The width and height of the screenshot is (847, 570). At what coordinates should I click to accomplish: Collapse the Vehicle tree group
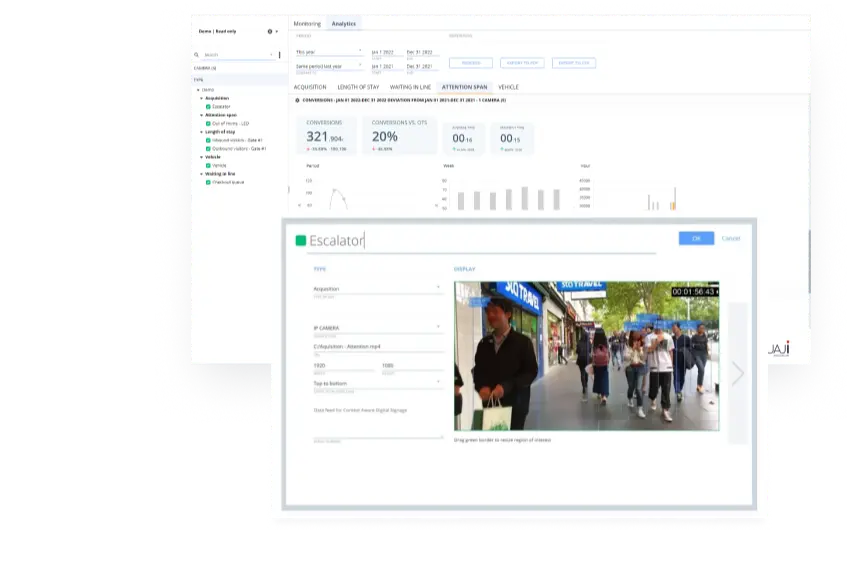pyautogui.click(x=202, y=157)
